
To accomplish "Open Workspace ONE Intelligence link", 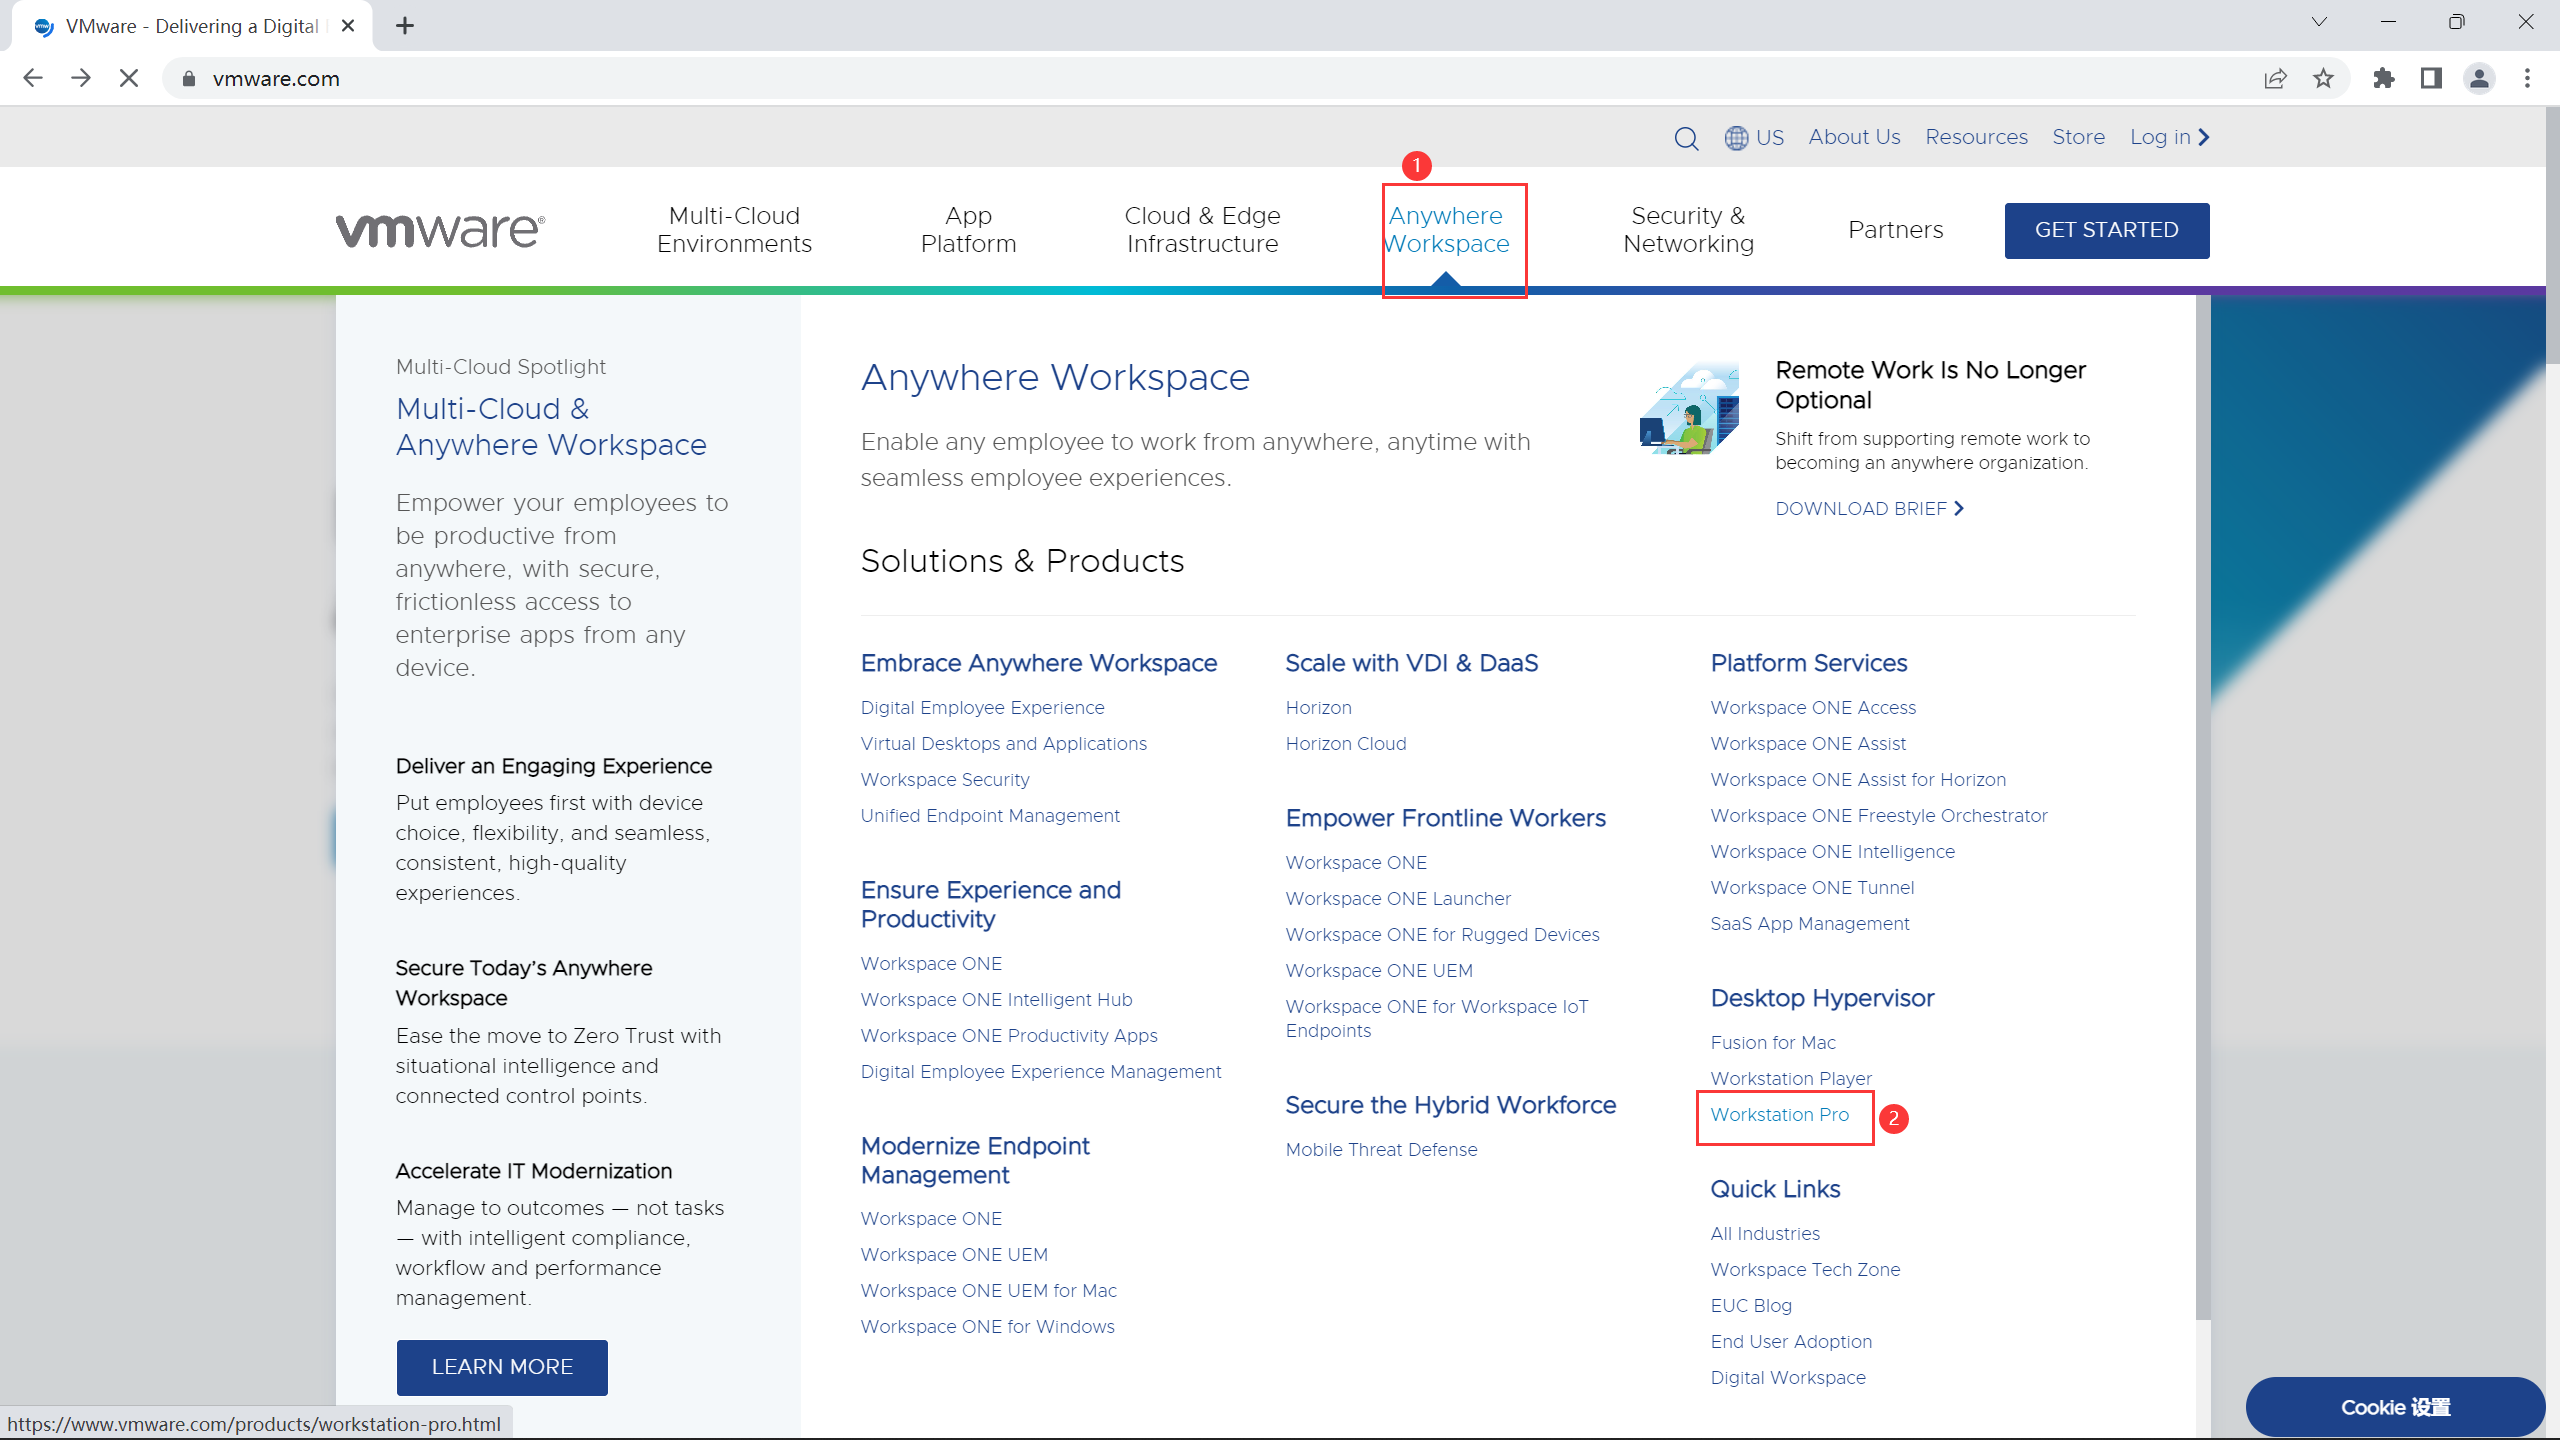I will click(x=1832, y=852).
